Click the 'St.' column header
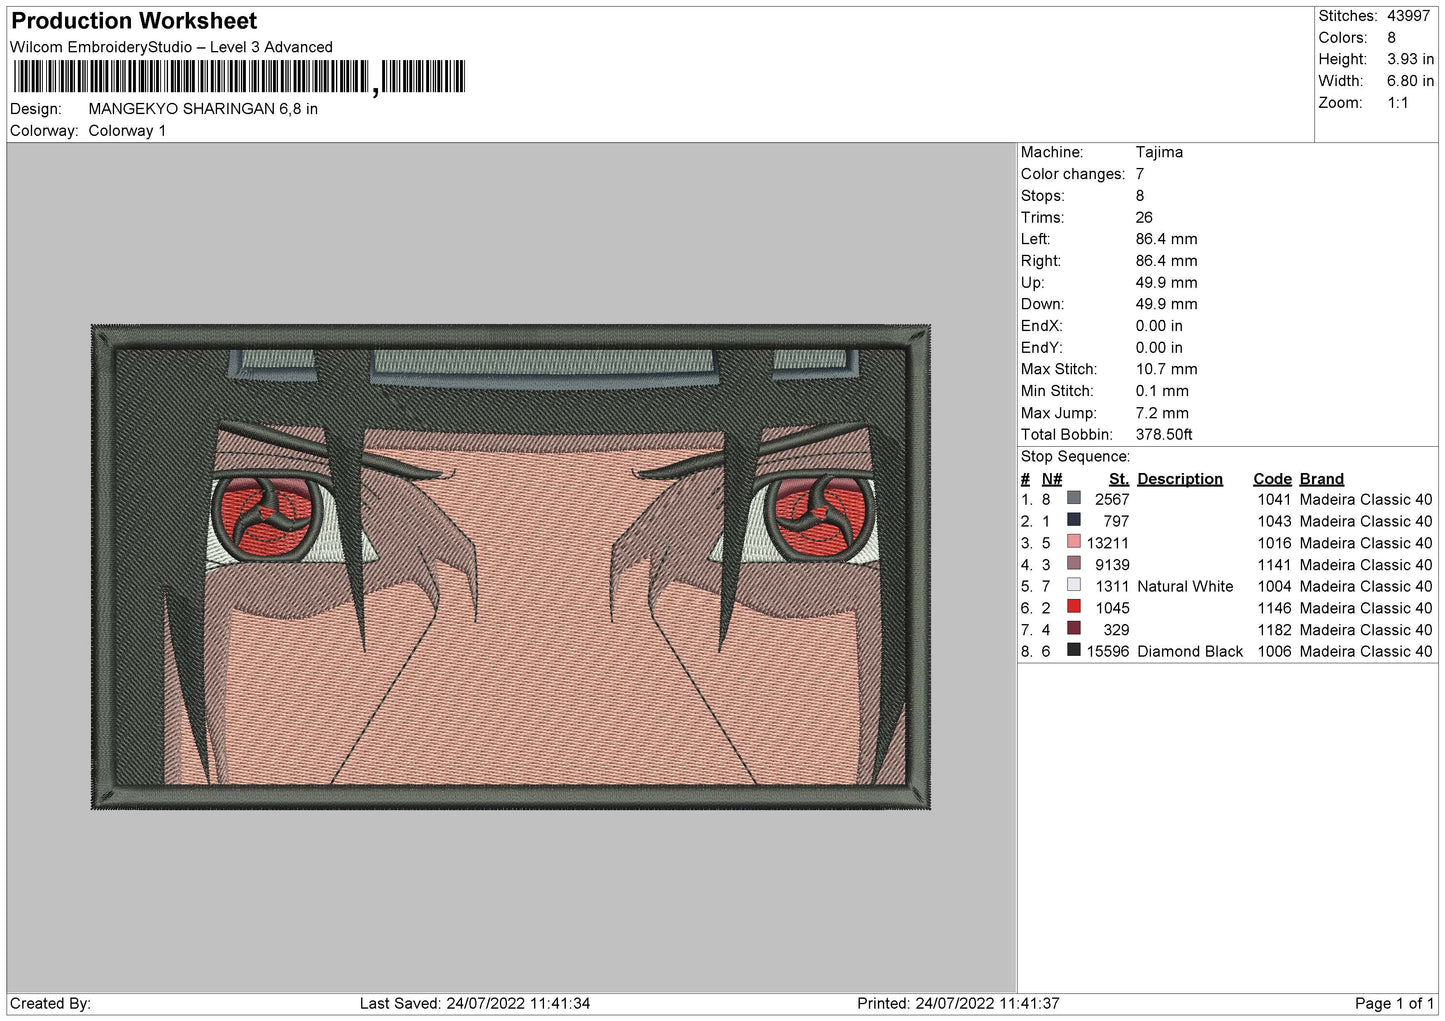 coord(1119,479)
